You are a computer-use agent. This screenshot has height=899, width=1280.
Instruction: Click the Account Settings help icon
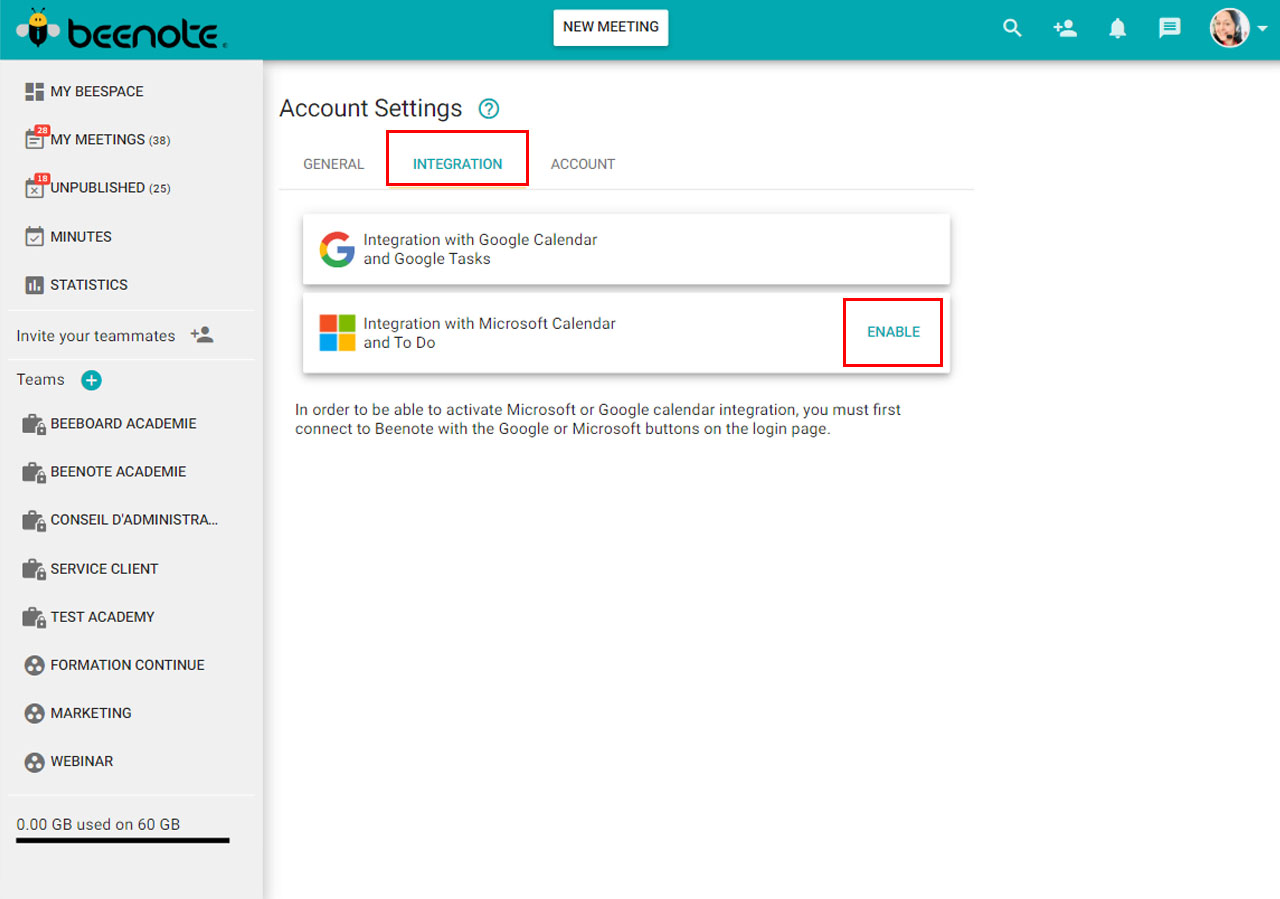click(489, 109)
